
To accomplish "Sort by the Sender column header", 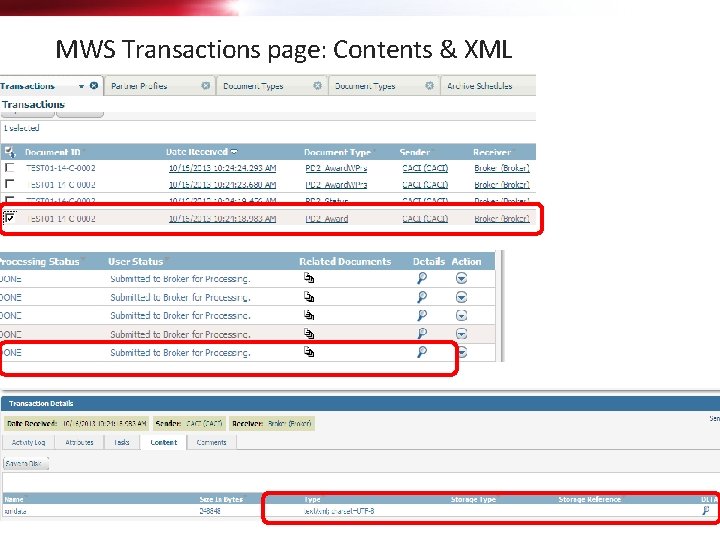I will coord(415,152).
